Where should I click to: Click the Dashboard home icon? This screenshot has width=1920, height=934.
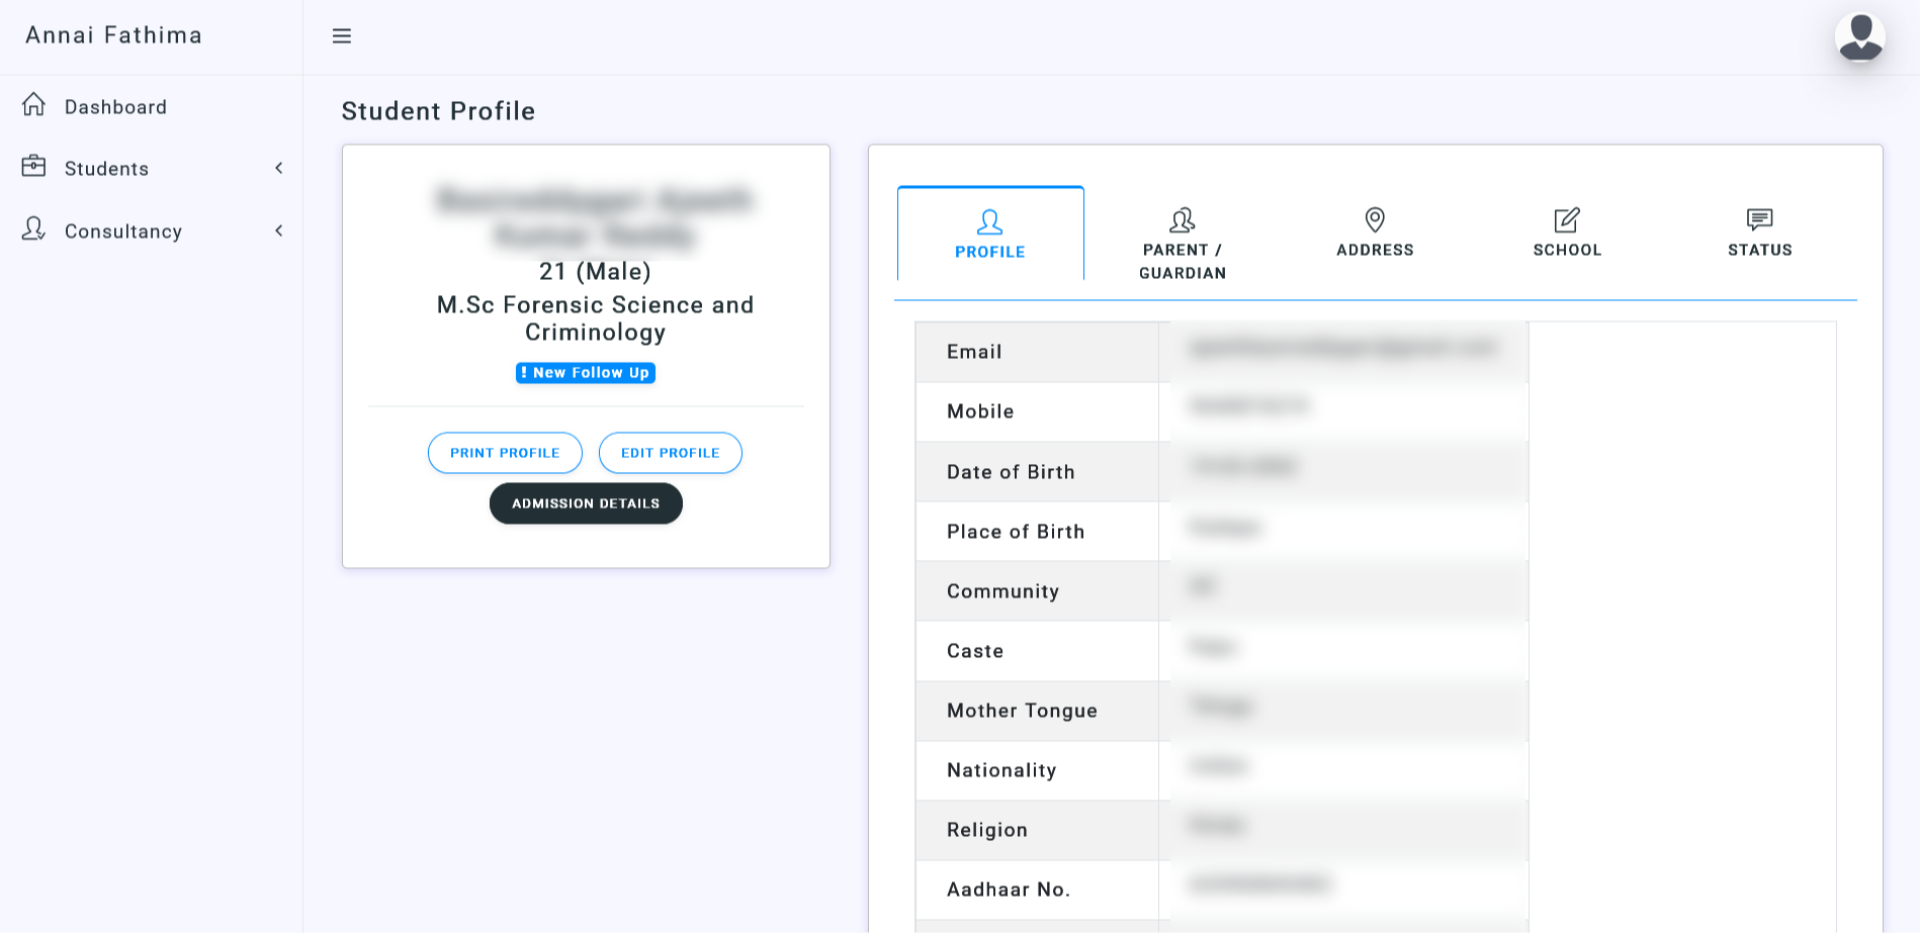[x=34, y=105]
